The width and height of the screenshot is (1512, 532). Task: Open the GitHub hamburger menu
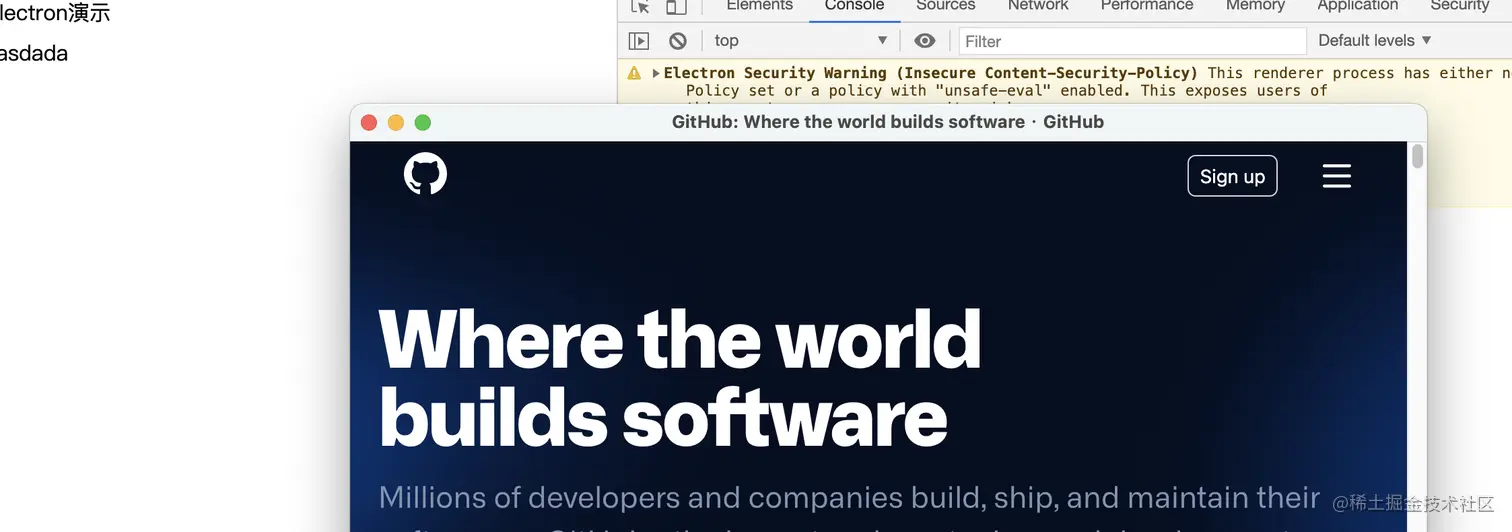pyautogui.click(x=1337, y=176)
